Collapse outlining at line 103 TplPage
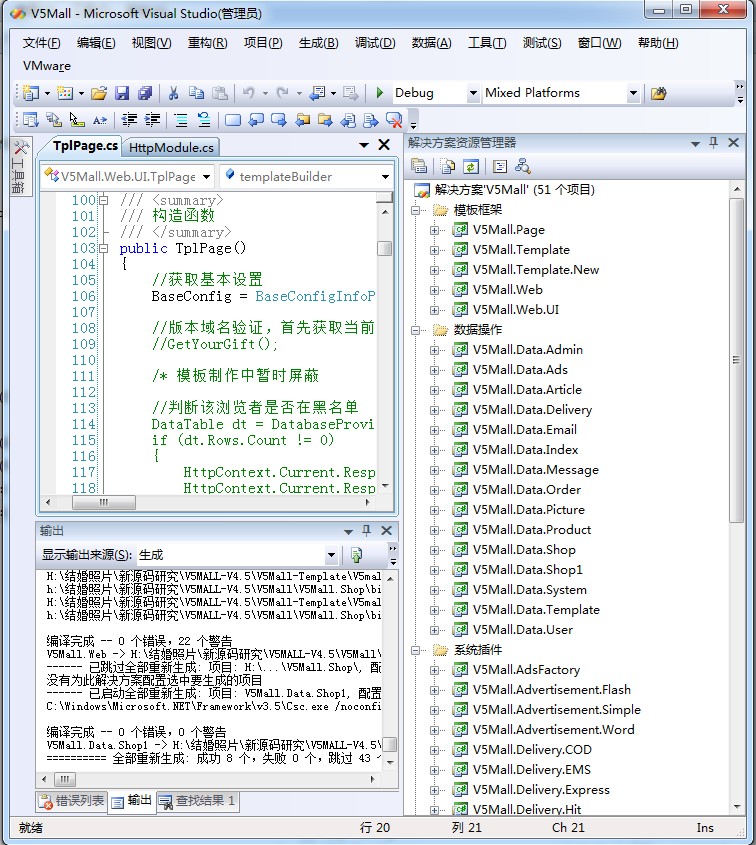This screenshot has height=845, width=756. [103, 248]
